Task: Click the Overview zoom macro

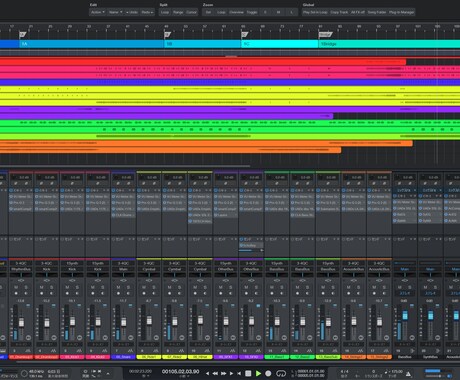Action: (236, 12)
